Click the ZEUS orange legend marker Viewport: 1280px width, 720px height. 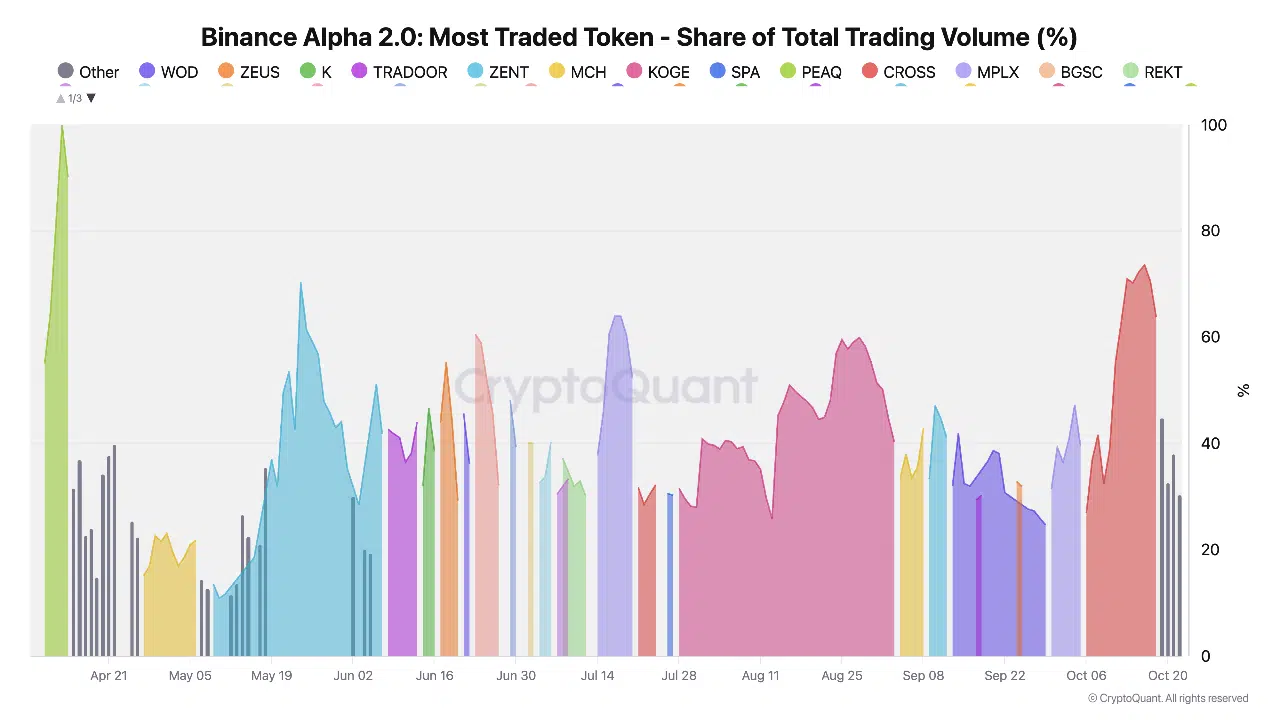pyautogui.click(x=226, y=71)
